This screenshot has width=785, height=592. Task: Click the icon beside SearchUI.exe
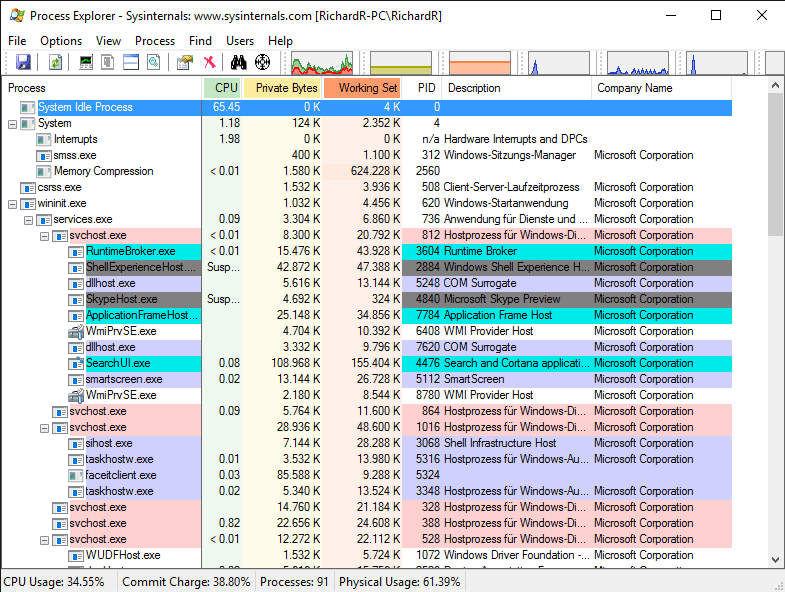tap(76, 364)
